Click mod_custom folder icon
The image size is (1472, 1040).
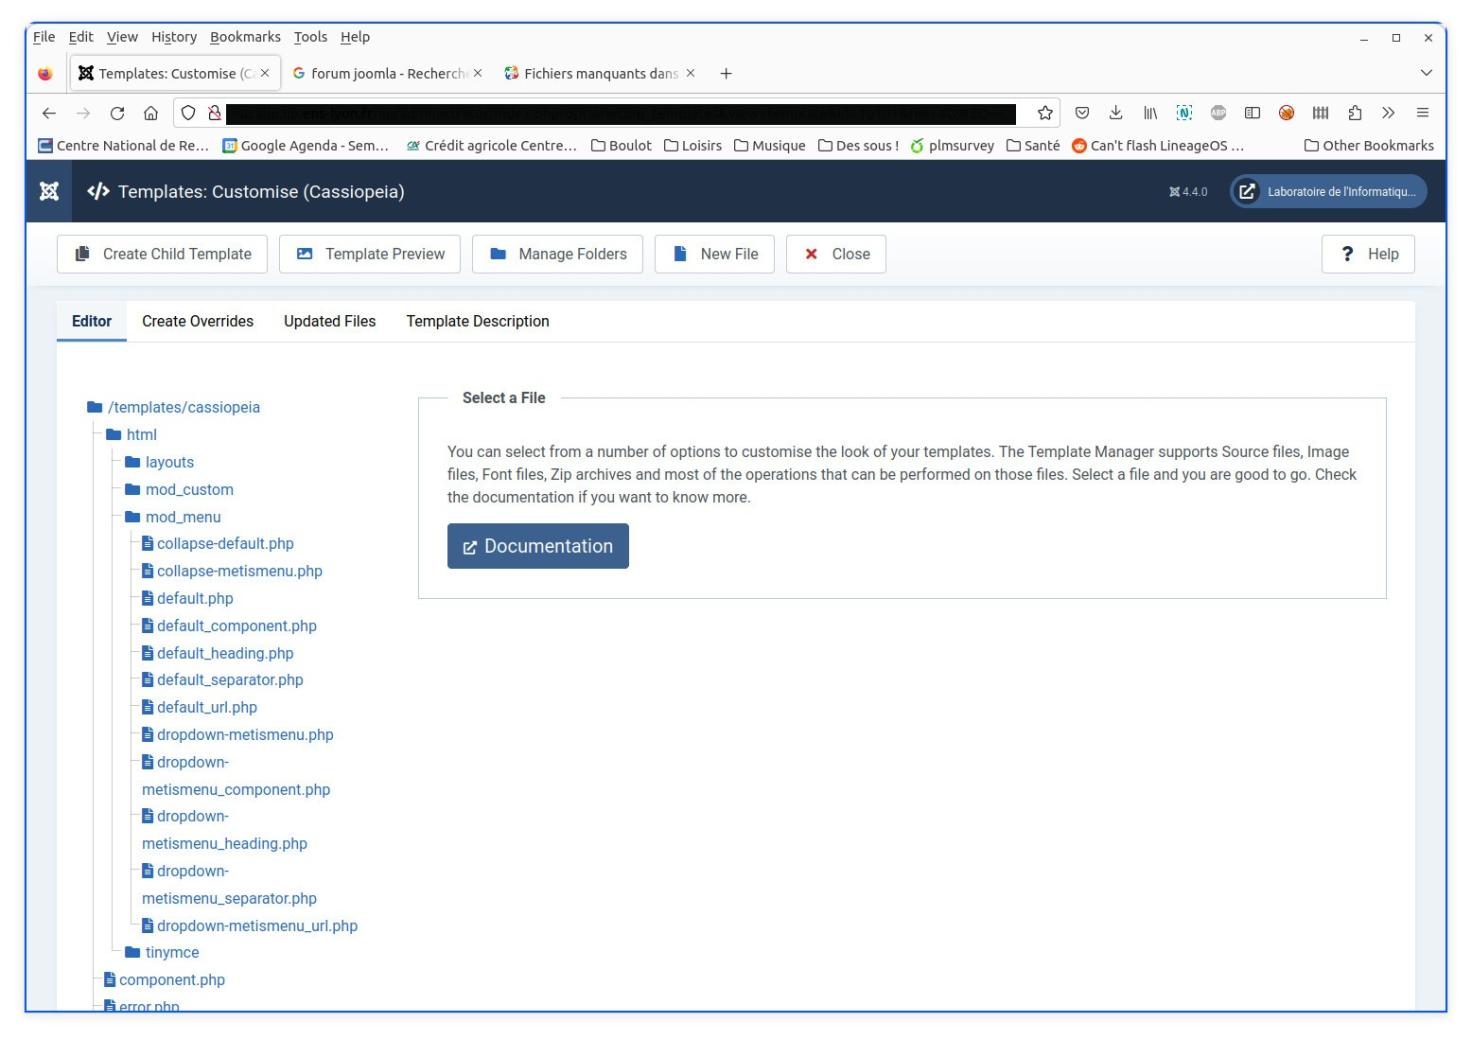click(133, 489)
